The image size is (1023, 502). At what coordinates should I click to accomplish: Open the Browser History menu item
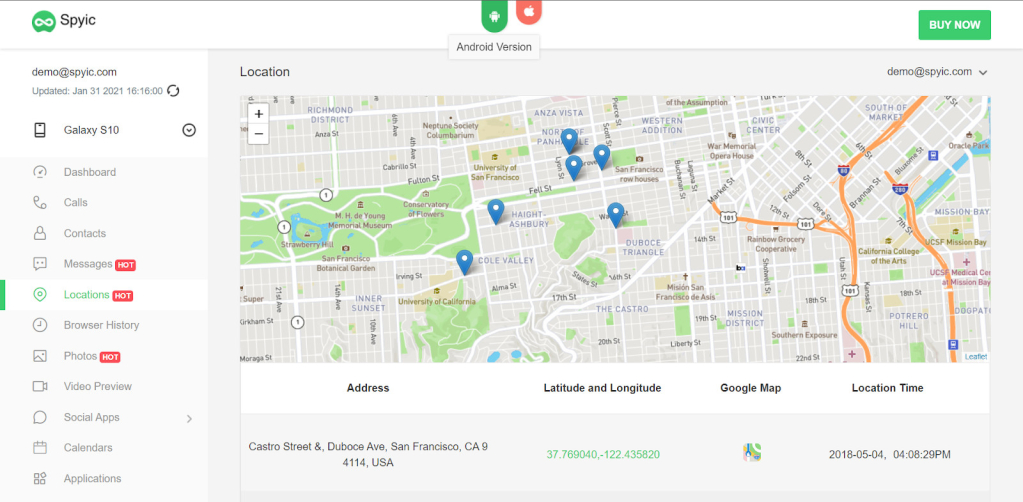point(102,325)
